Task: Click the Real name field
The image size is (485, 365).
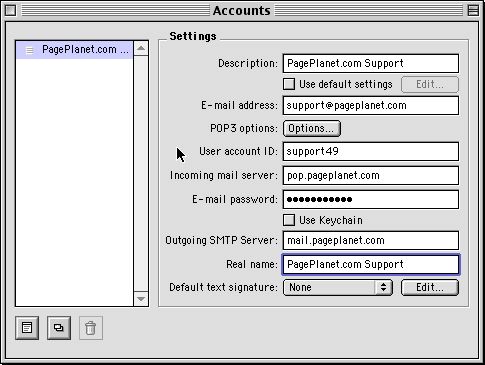Action: click(x=371, y=264)
